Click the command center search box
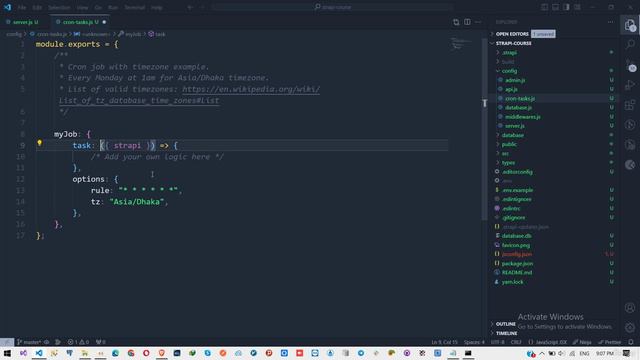This screenshot has height=360, width=640. pyautogui.click(x=332, y=7)
